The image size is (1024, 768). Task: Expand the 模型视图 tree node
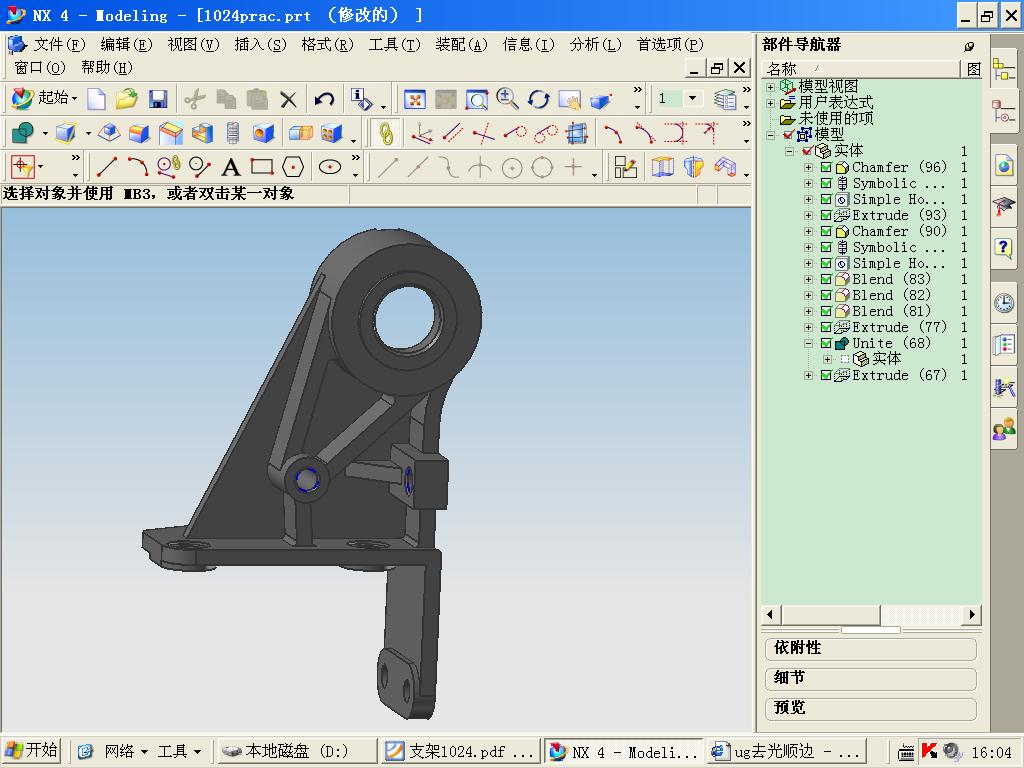click(x=771, y=87)
